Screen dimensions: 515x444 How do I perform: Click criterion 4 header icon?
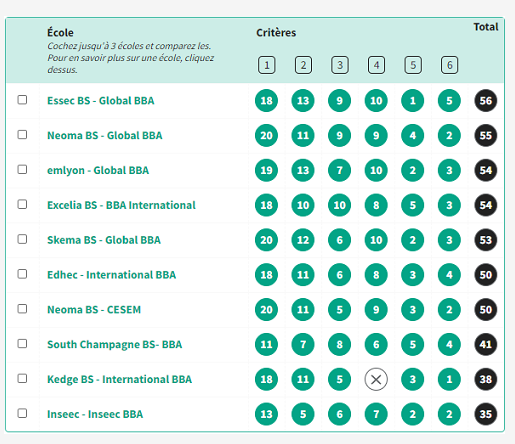click(376, 65)
